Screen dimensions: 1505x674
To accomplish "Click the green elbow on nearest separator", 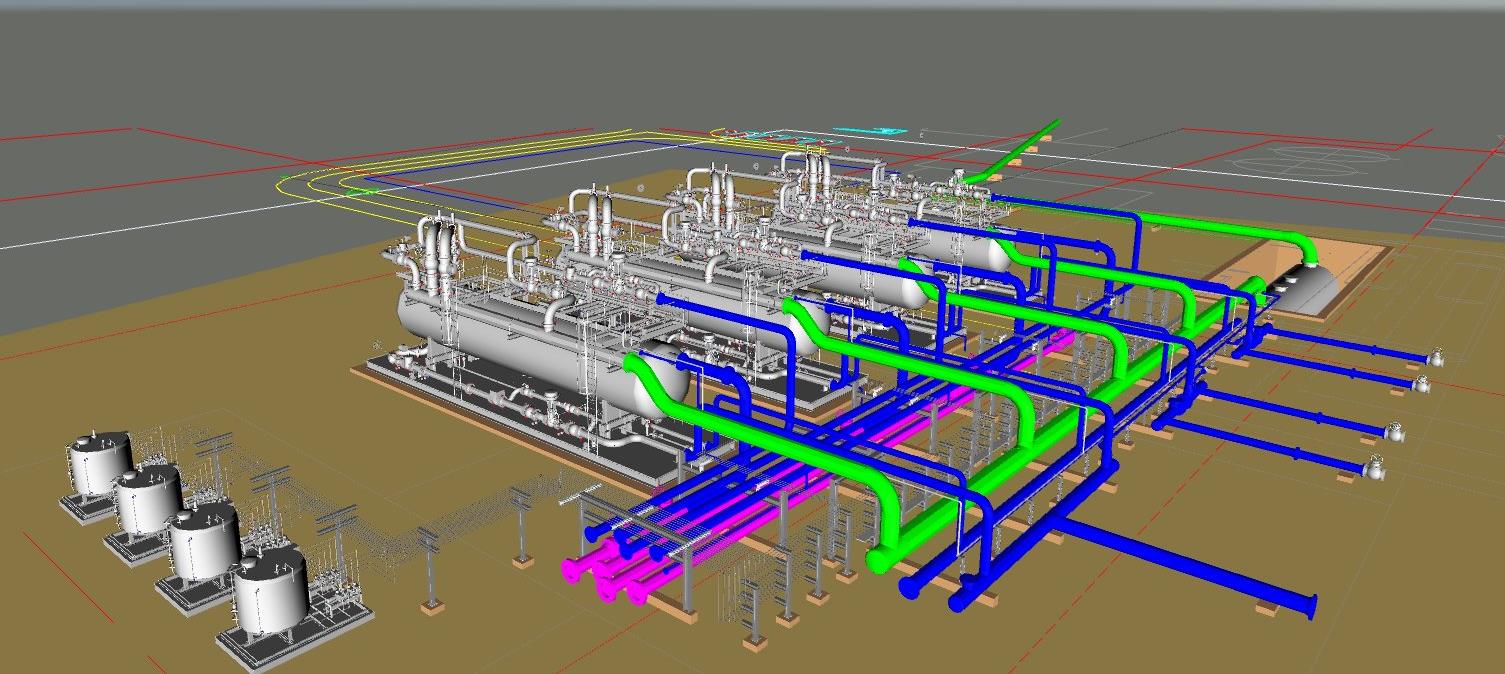I will pyautogui.click(x=640, y=372).
